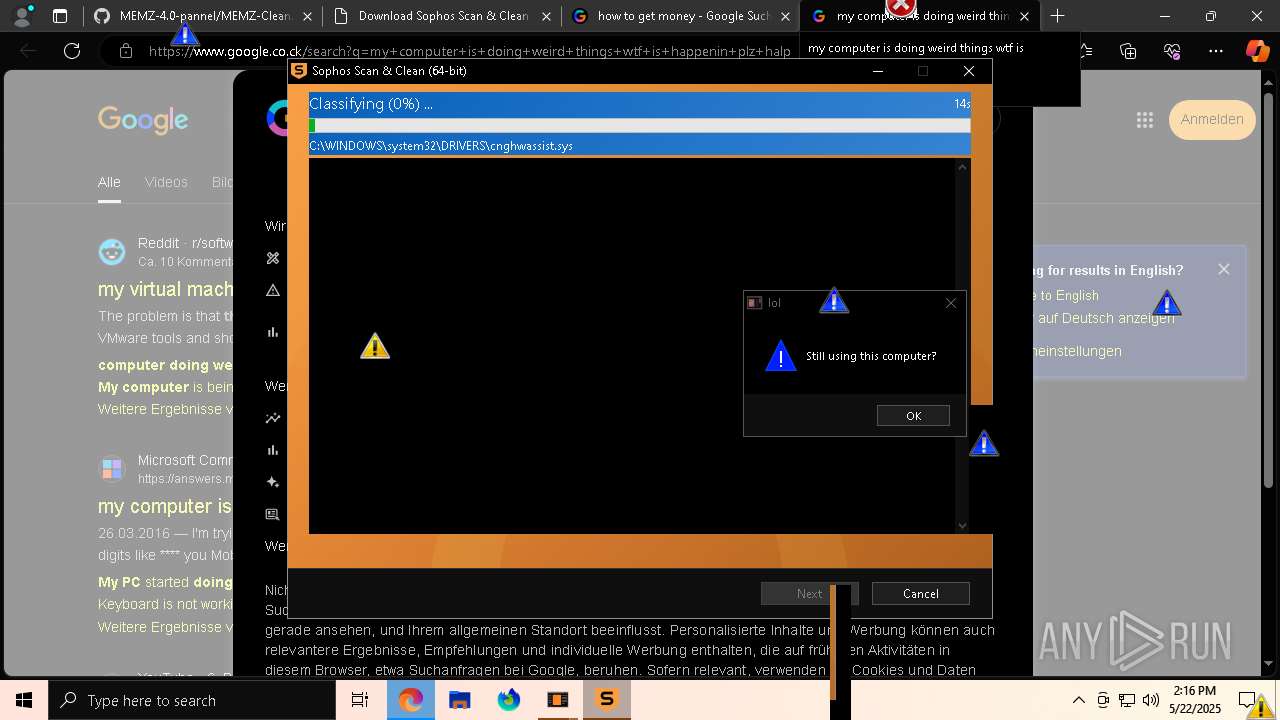1280x720 pixels.
Task: Click OK in the lol dialog
Action: (x=913, y=416)
